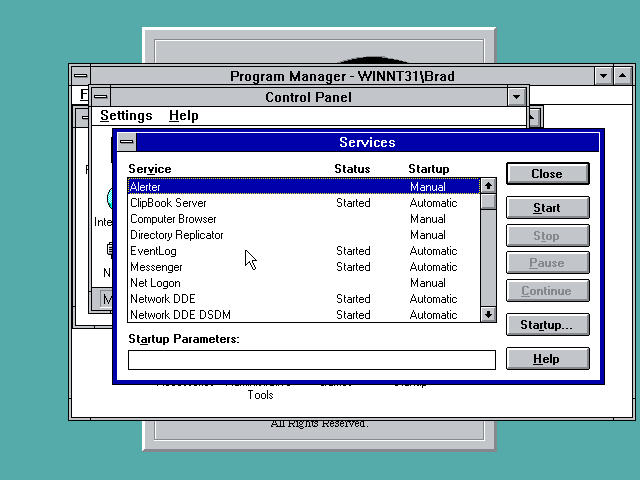Viewport: 640px width, 480px height.
Task: Maximize the Program Manager window
Action: [x=622, y=76]
